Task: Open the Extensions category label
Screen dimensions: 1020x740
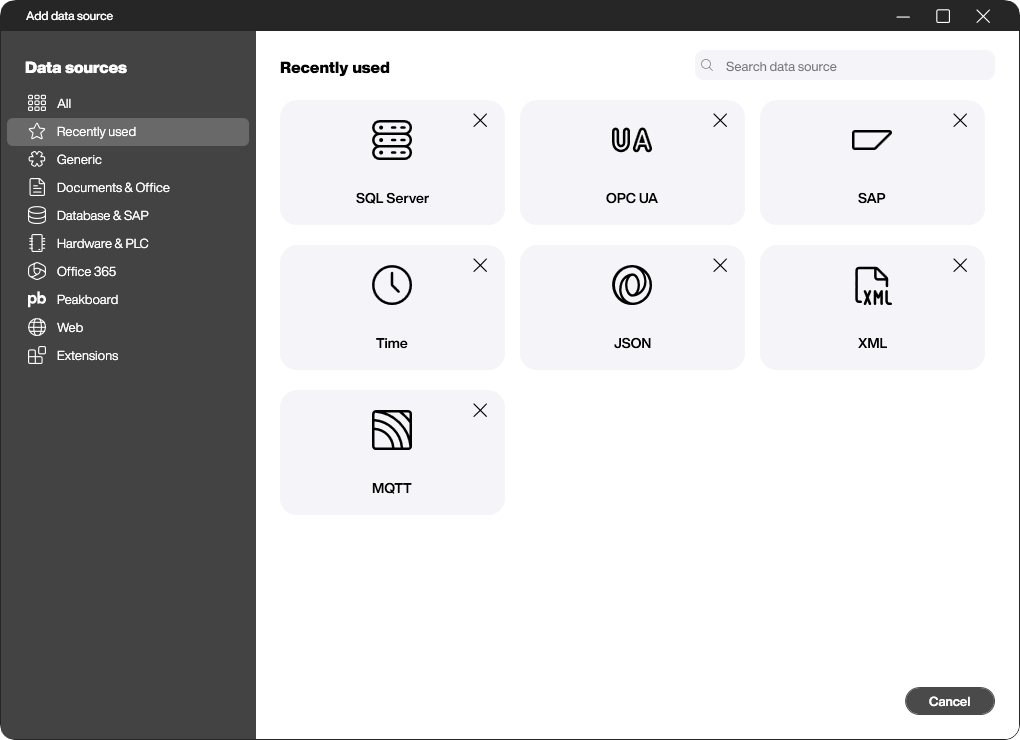Action: click(87, 355)
